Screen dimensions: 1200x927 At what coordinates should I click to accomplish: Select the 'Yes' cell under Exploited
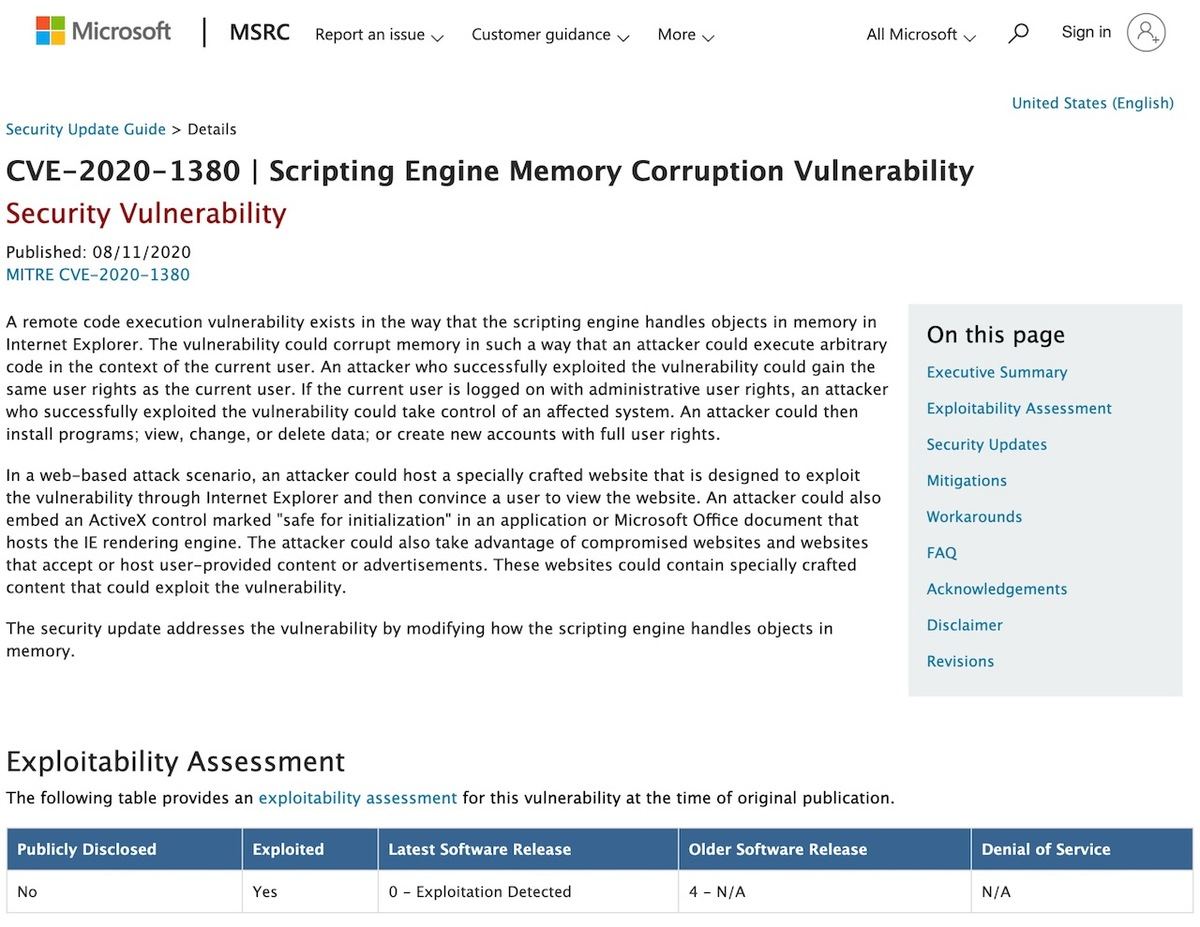pyautogui.click(x=310, y=891)
